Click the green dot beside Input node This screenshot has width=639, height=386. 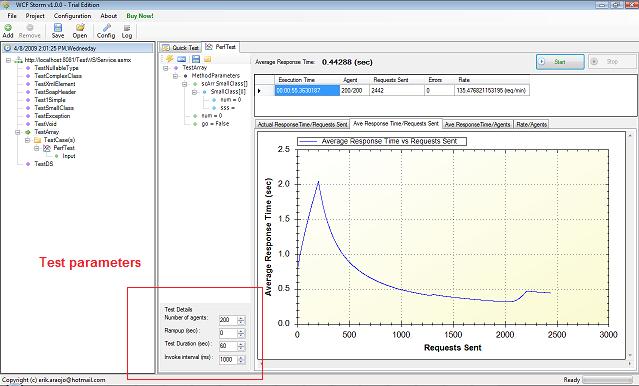[56, 156]
